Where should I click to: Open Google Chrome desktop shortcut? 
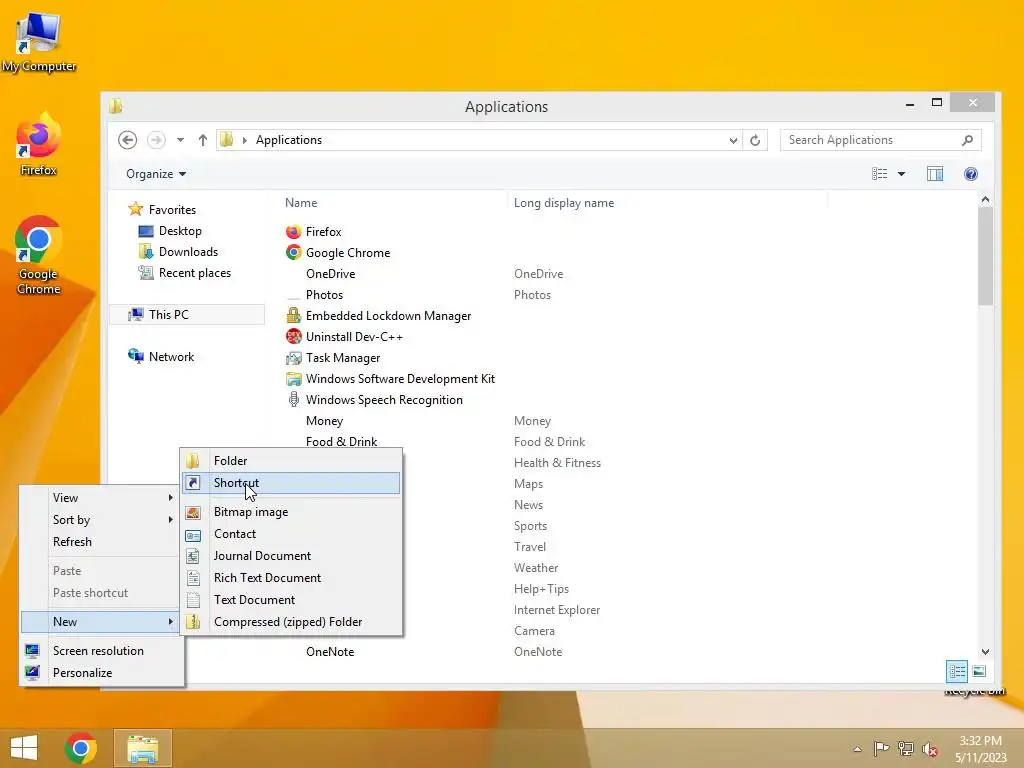click(39, 255)
